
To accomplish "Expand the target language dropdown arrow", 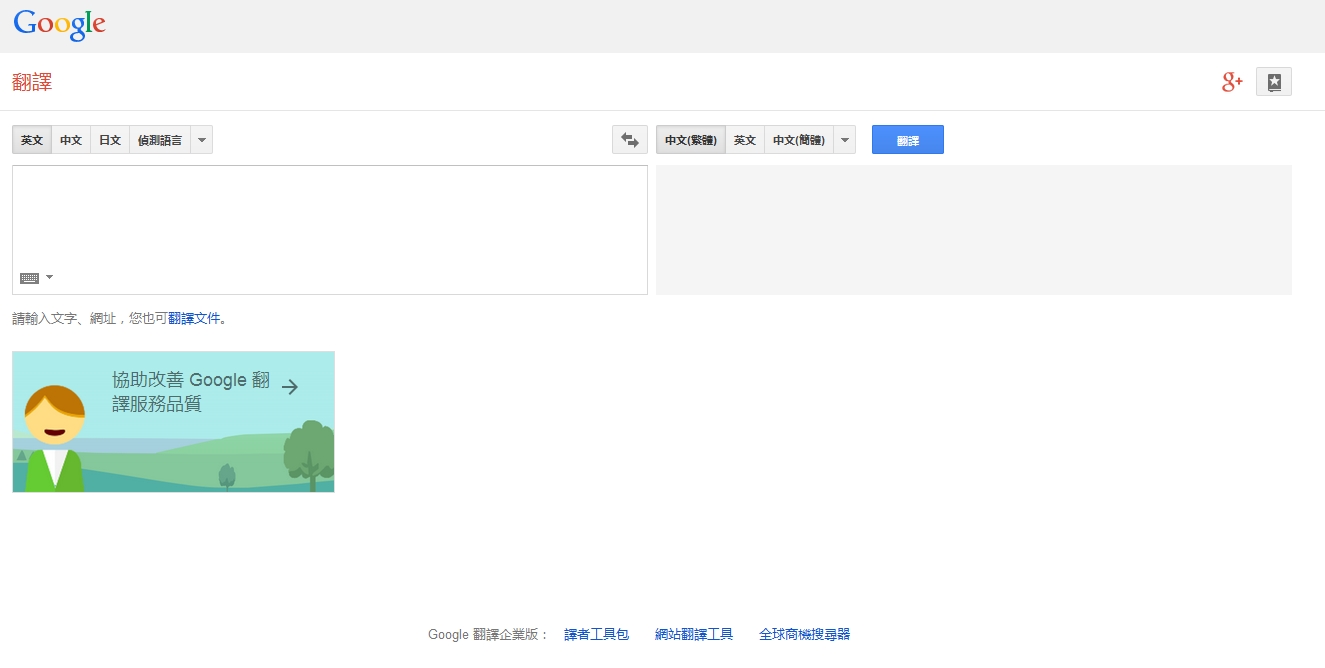I will (845, 140).
